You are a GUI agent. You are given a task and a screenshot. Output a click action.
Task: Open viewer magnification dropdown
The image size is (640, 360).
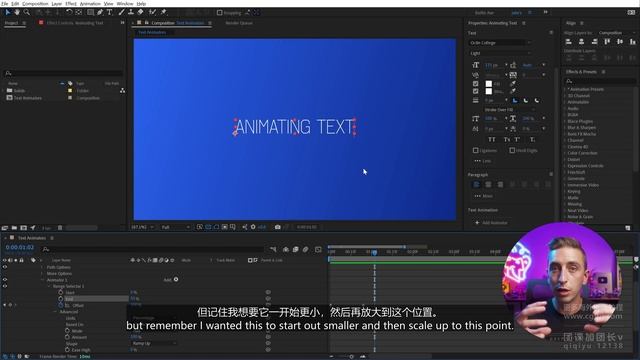click(x=142, y=227)
